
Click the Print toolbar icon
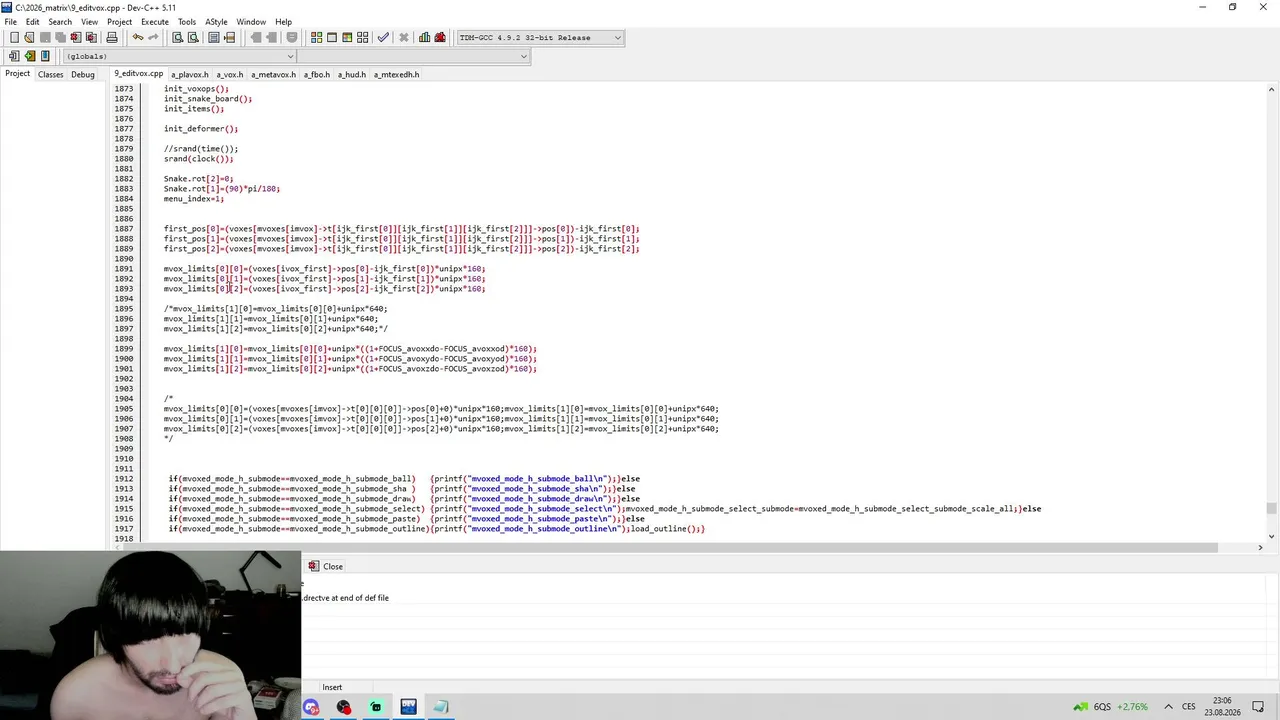[112, 38]
